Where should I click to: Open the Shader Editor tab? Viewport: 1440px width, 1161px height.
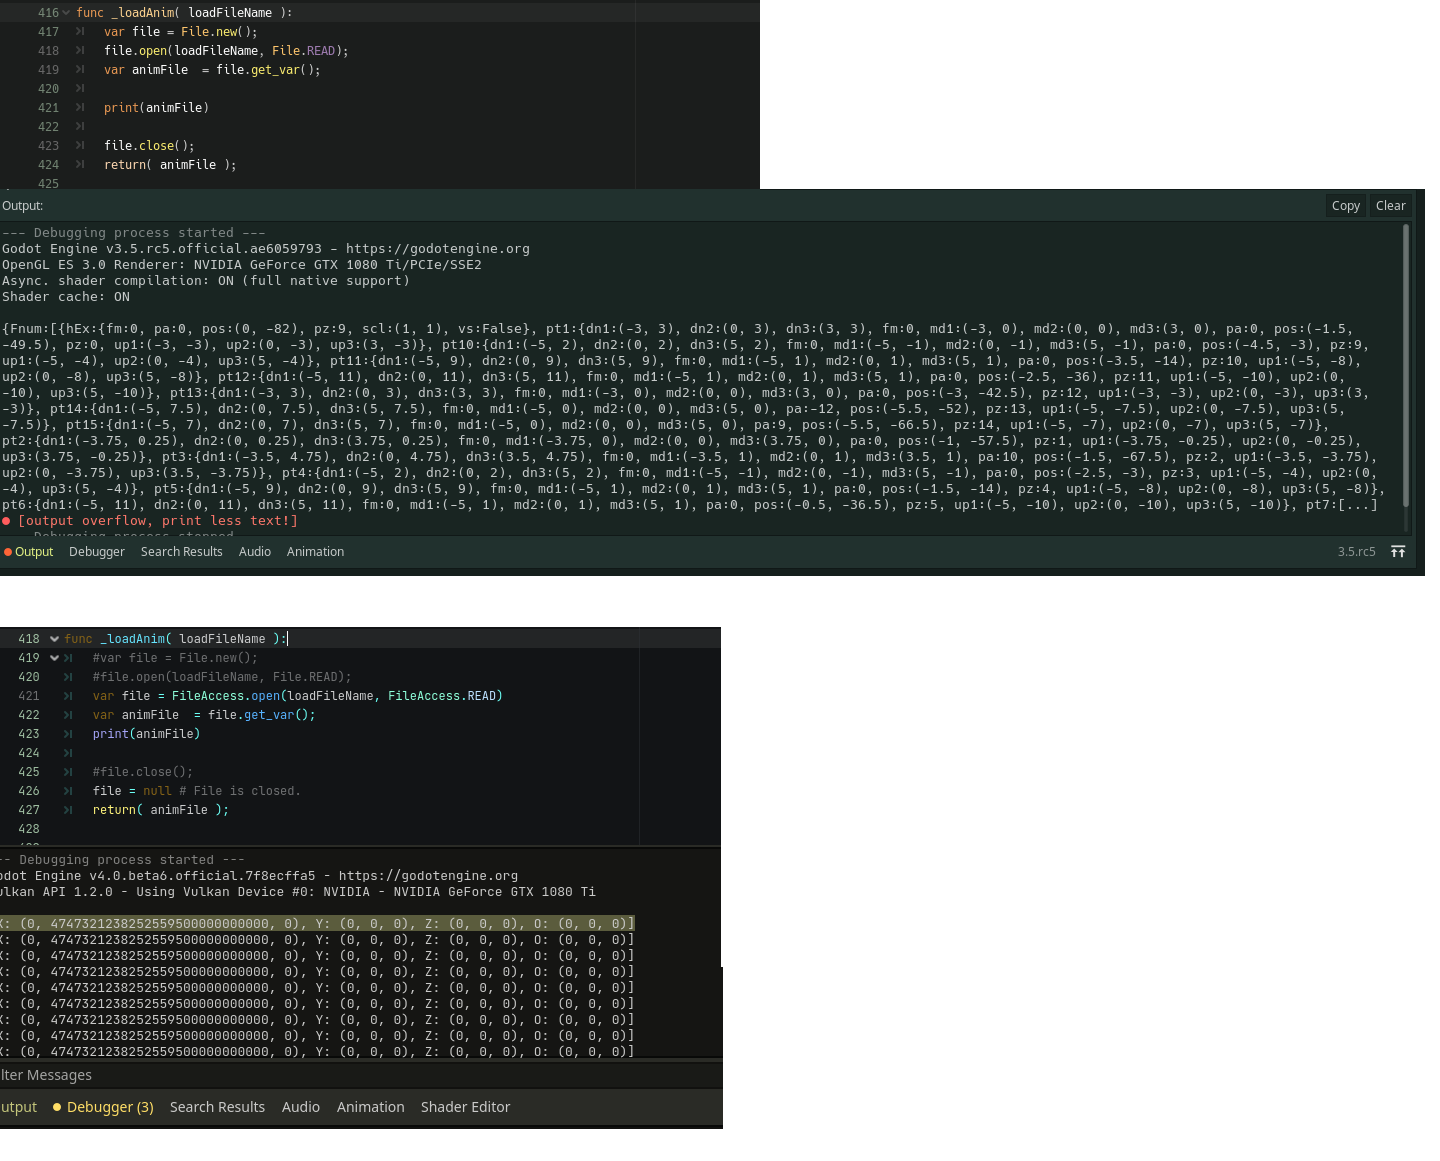click(465, 1107)
